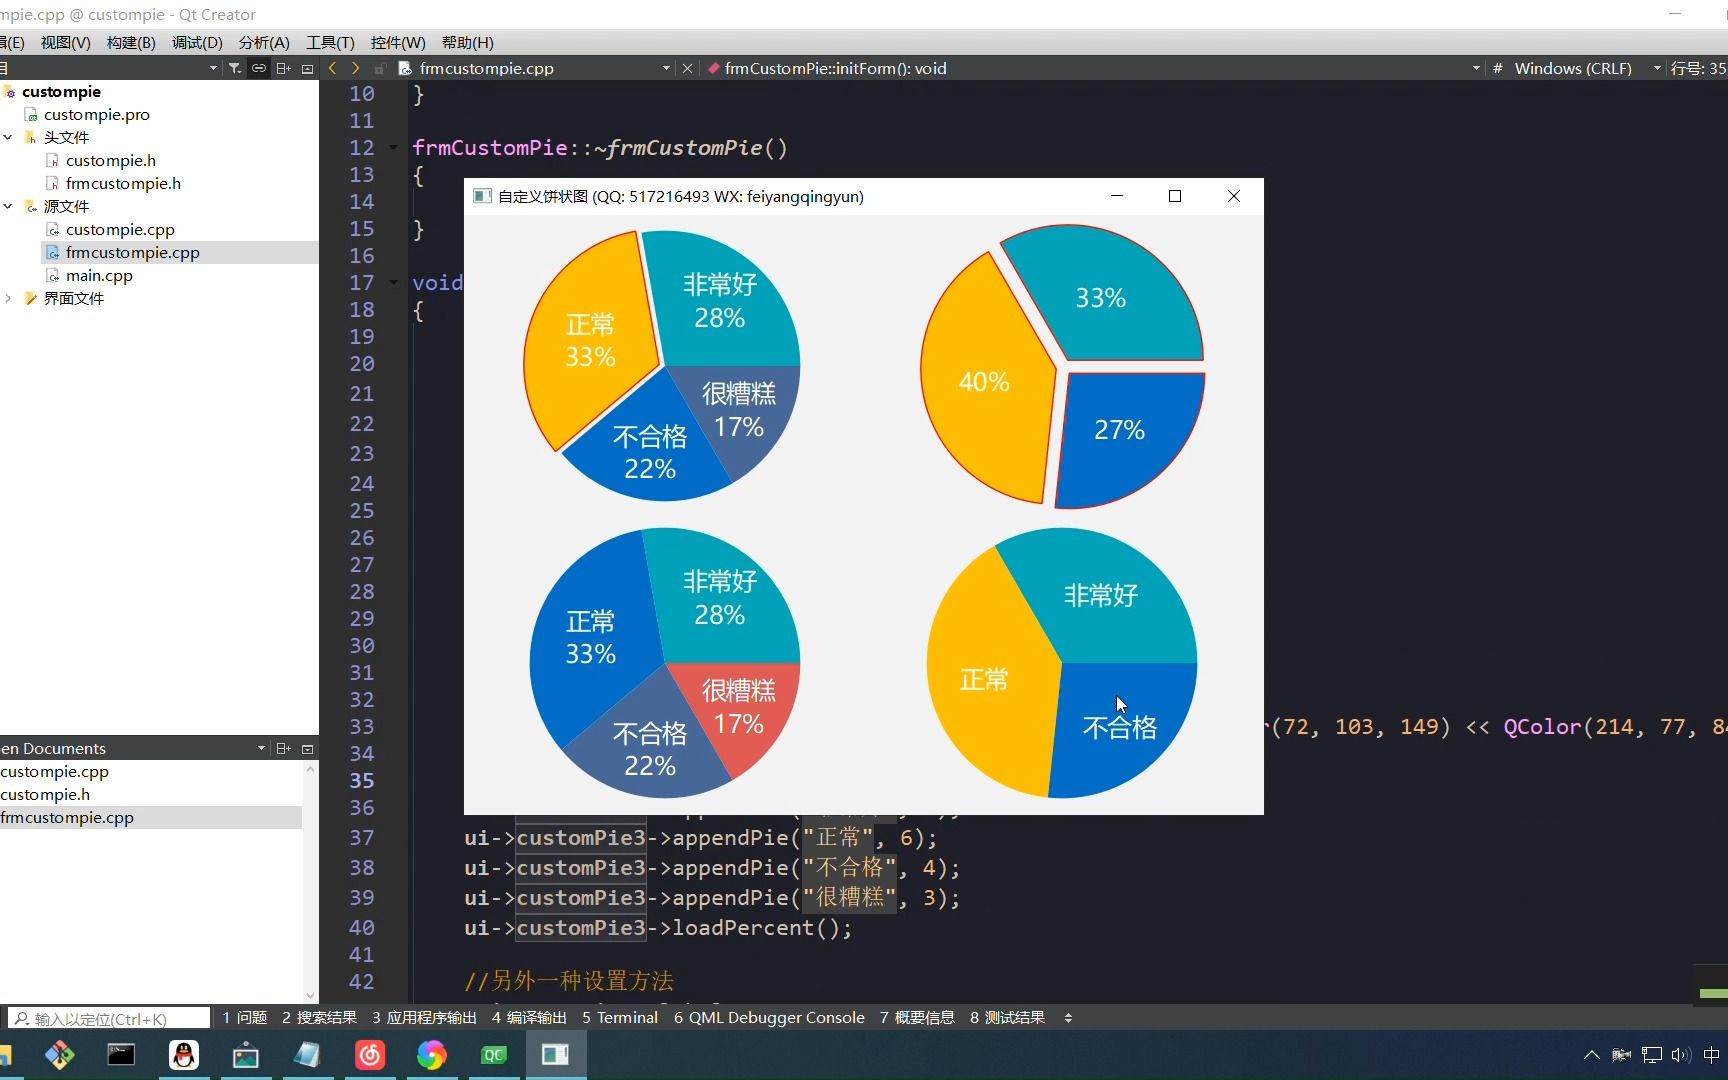1728x1080 pixels.
Task: Split the editor using the split icon
Action: (x=283, y=69)
